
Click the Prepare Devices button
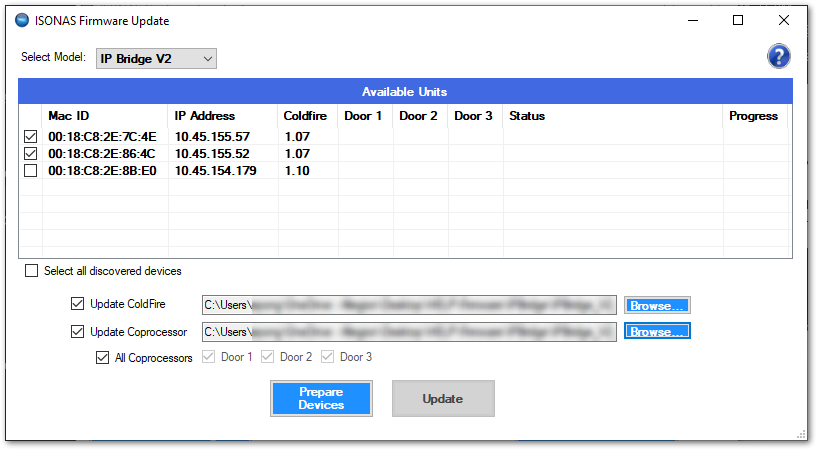pyautogui.click(x=321, y=398)
